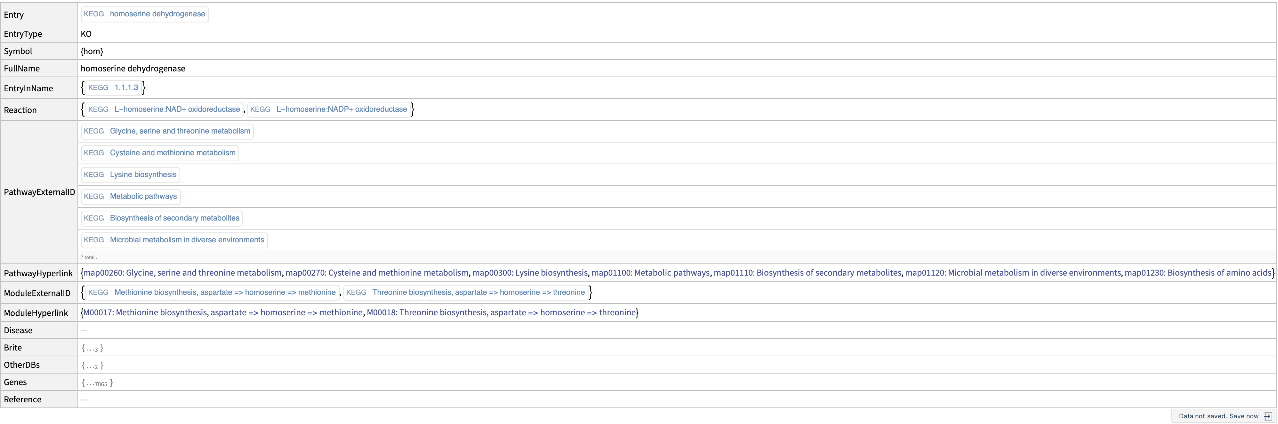
Task: Open L-homoserine:NADP+ oxidoreductase reaction
Action: click(329, 108)
